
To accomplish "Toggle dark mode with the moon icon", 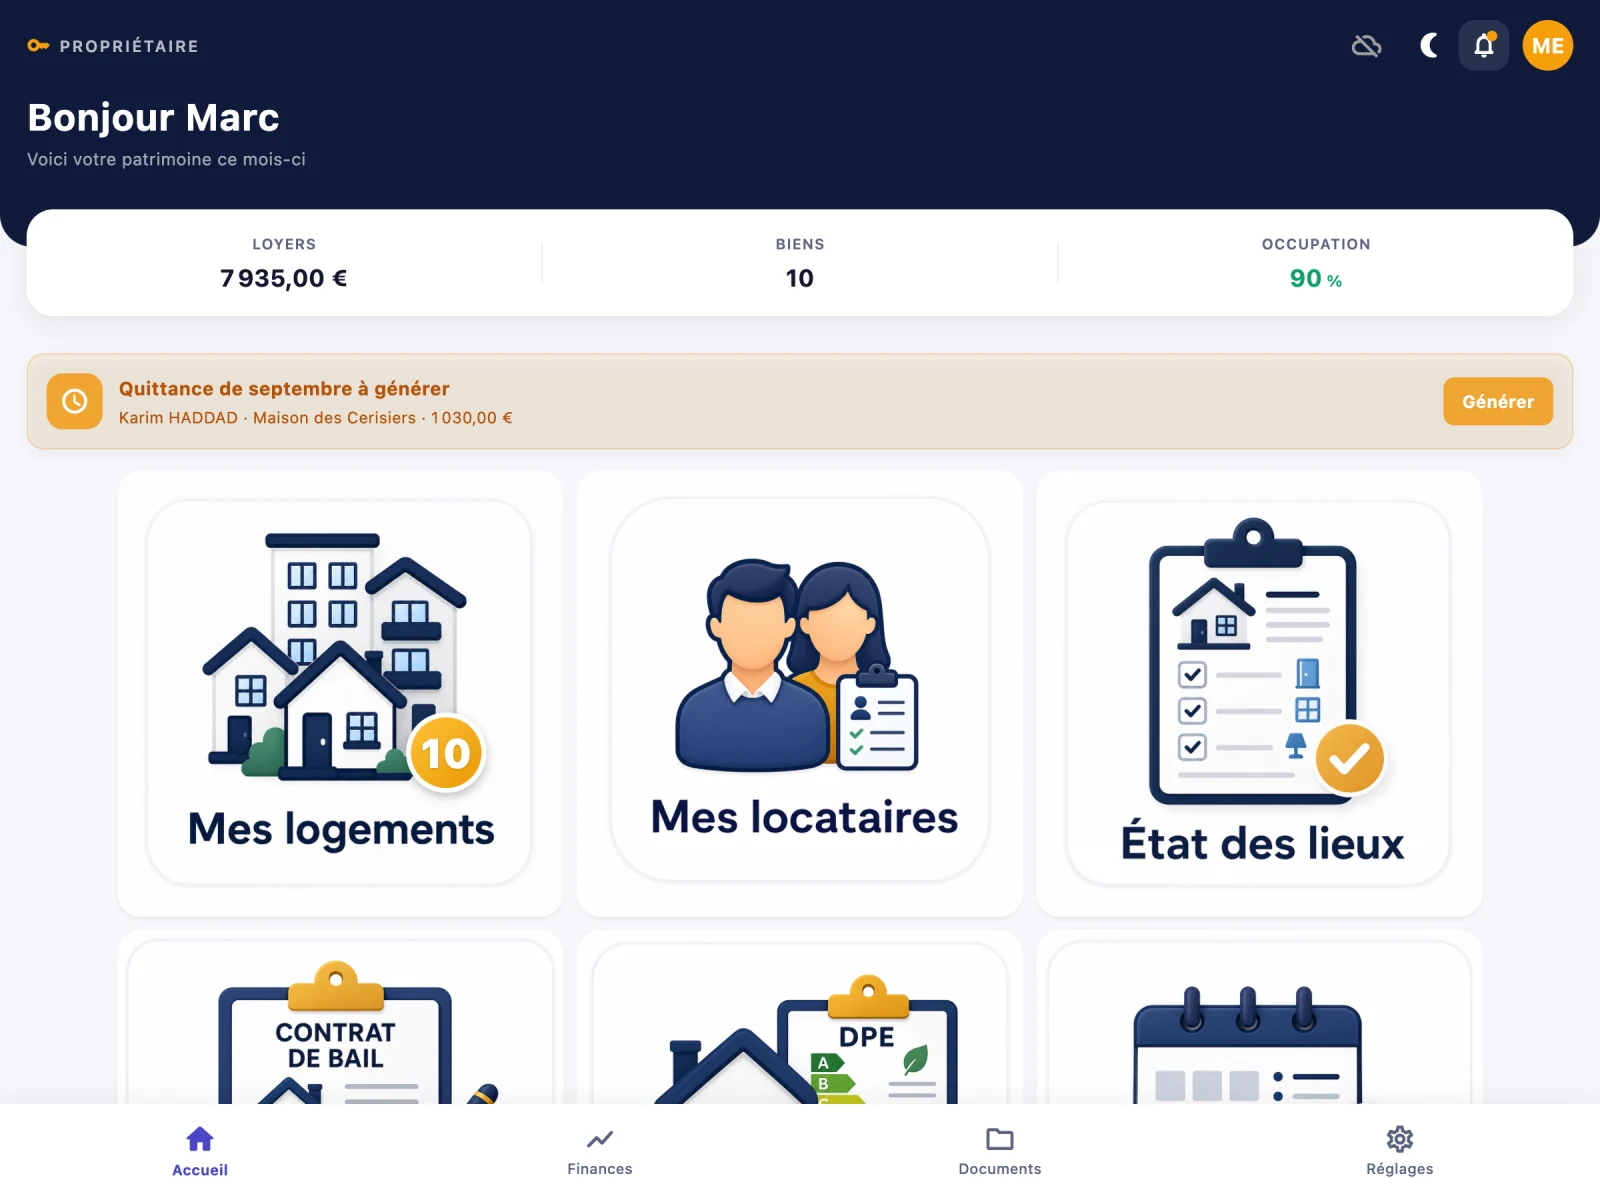I will pyautogui.click(x=1429, y=46).
